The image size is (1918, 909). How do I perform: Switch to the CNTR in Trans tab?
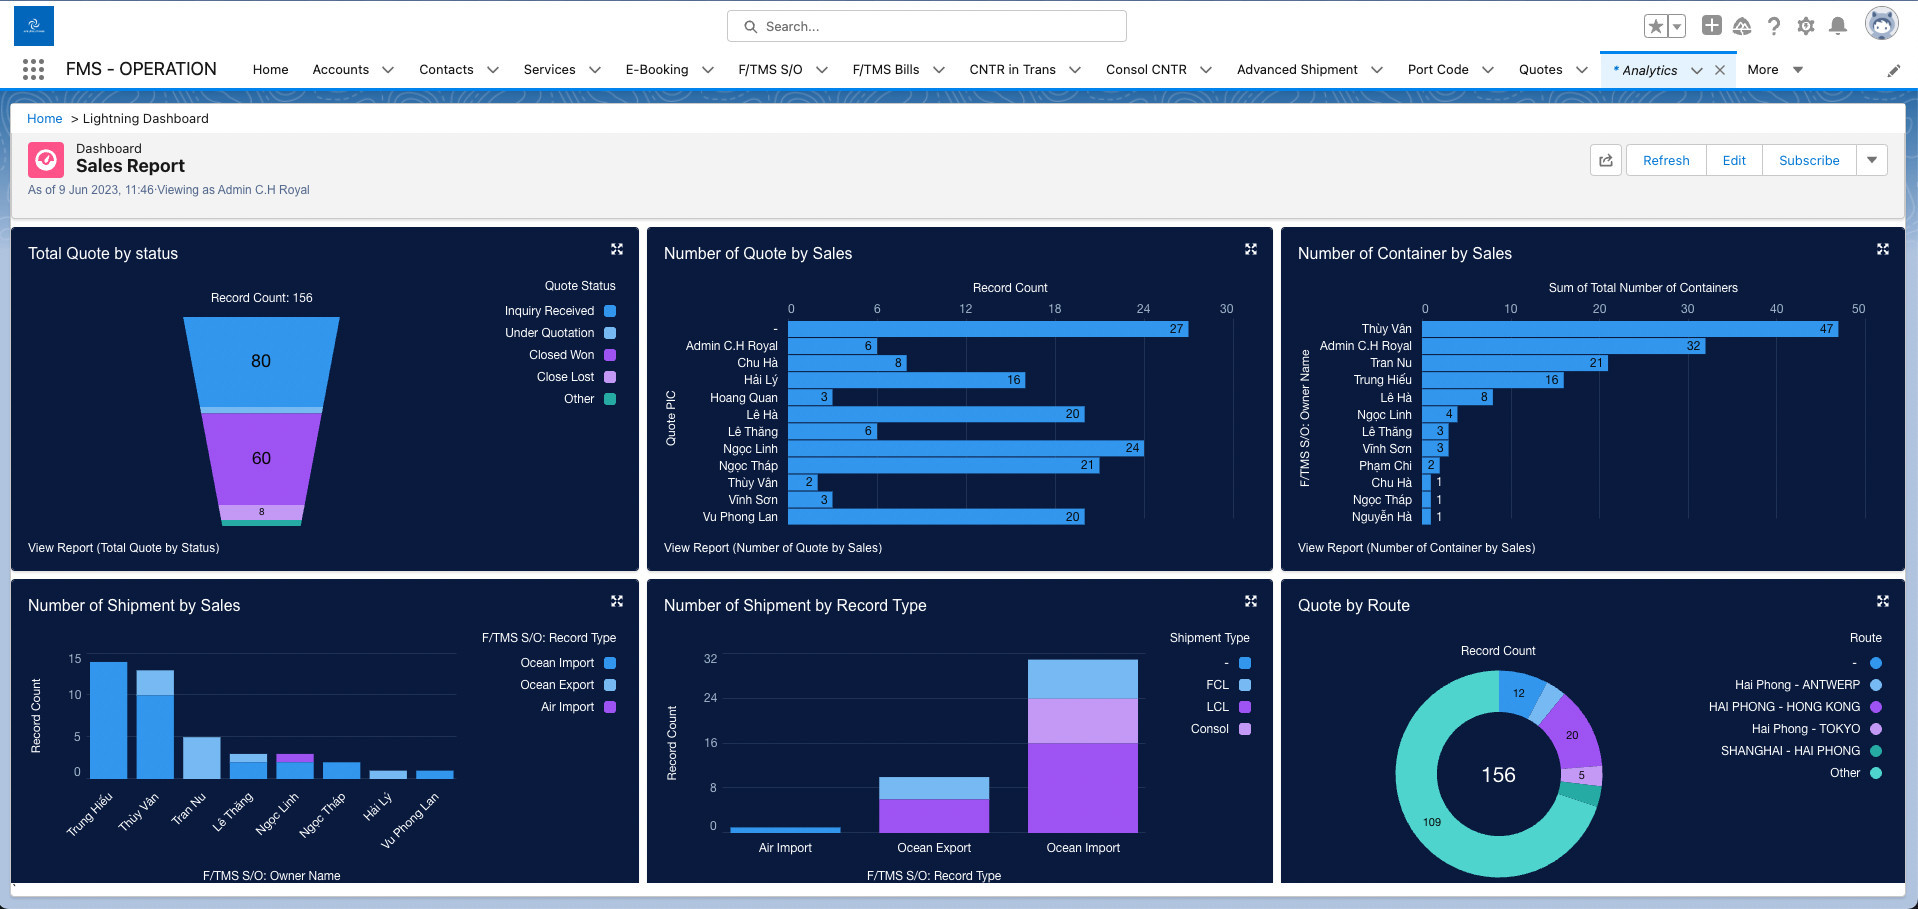point(1012,70)
